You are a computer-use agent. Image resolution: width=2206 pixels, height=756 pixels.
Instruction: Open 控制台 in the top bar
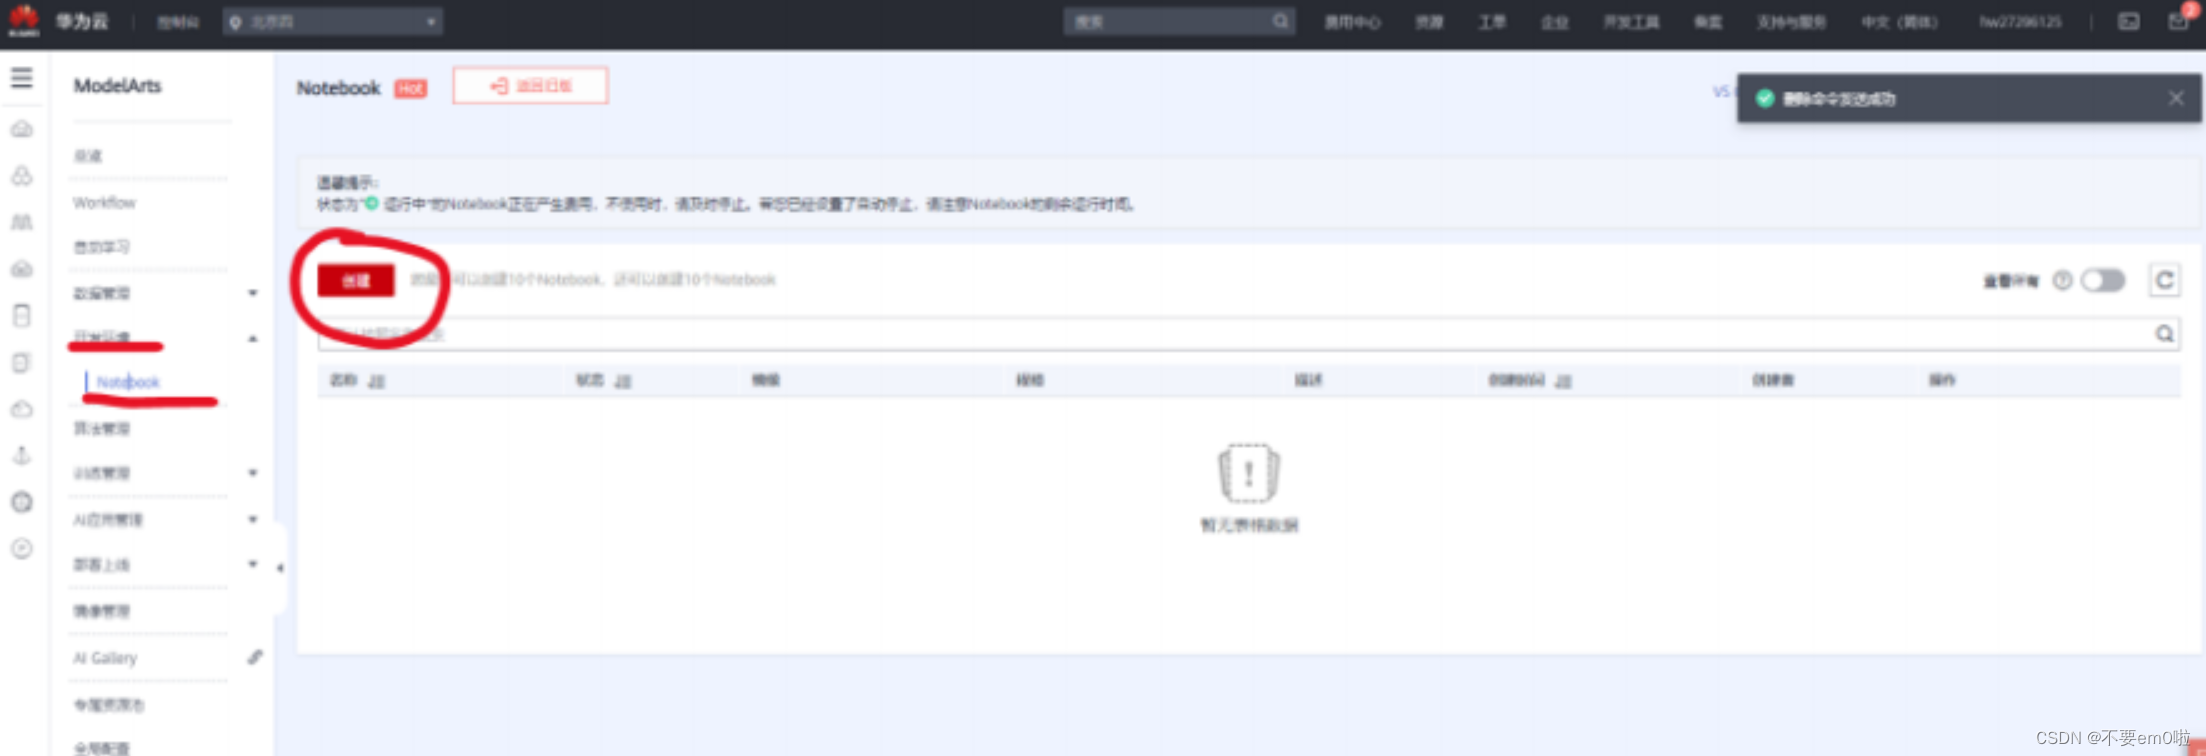pos(178,21)
